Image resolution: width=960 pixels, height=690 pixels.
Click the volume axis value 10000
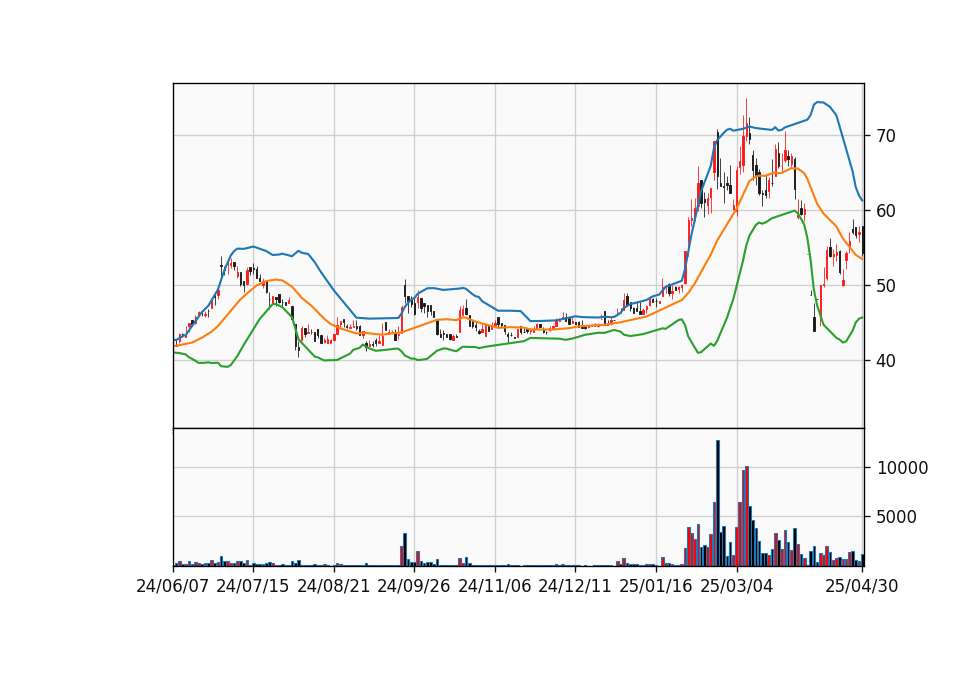(x=902, y=468)
